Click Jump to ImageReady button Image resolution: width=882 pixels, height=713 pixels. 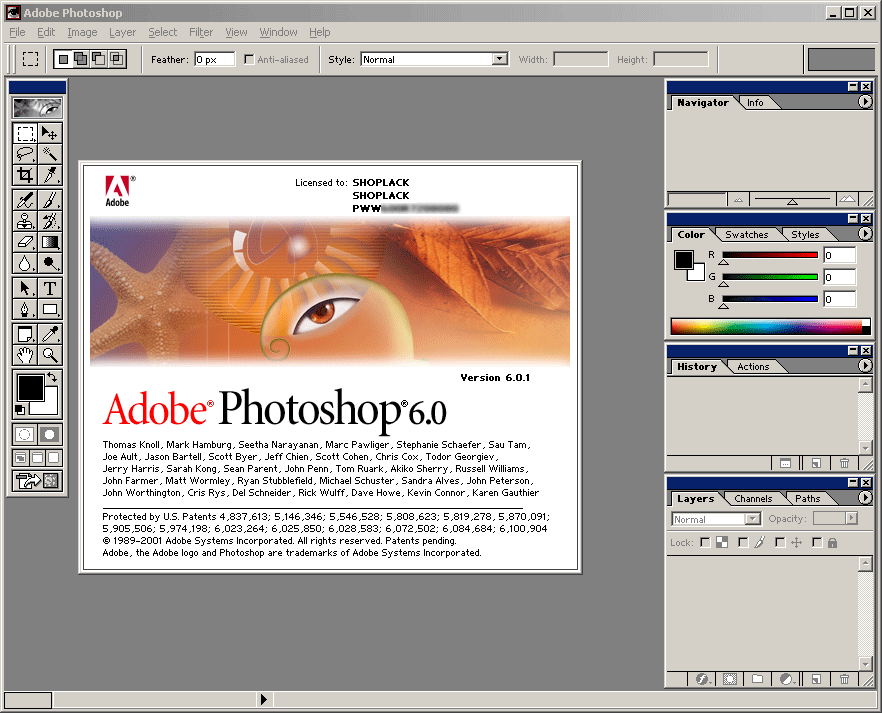point(37,481)
